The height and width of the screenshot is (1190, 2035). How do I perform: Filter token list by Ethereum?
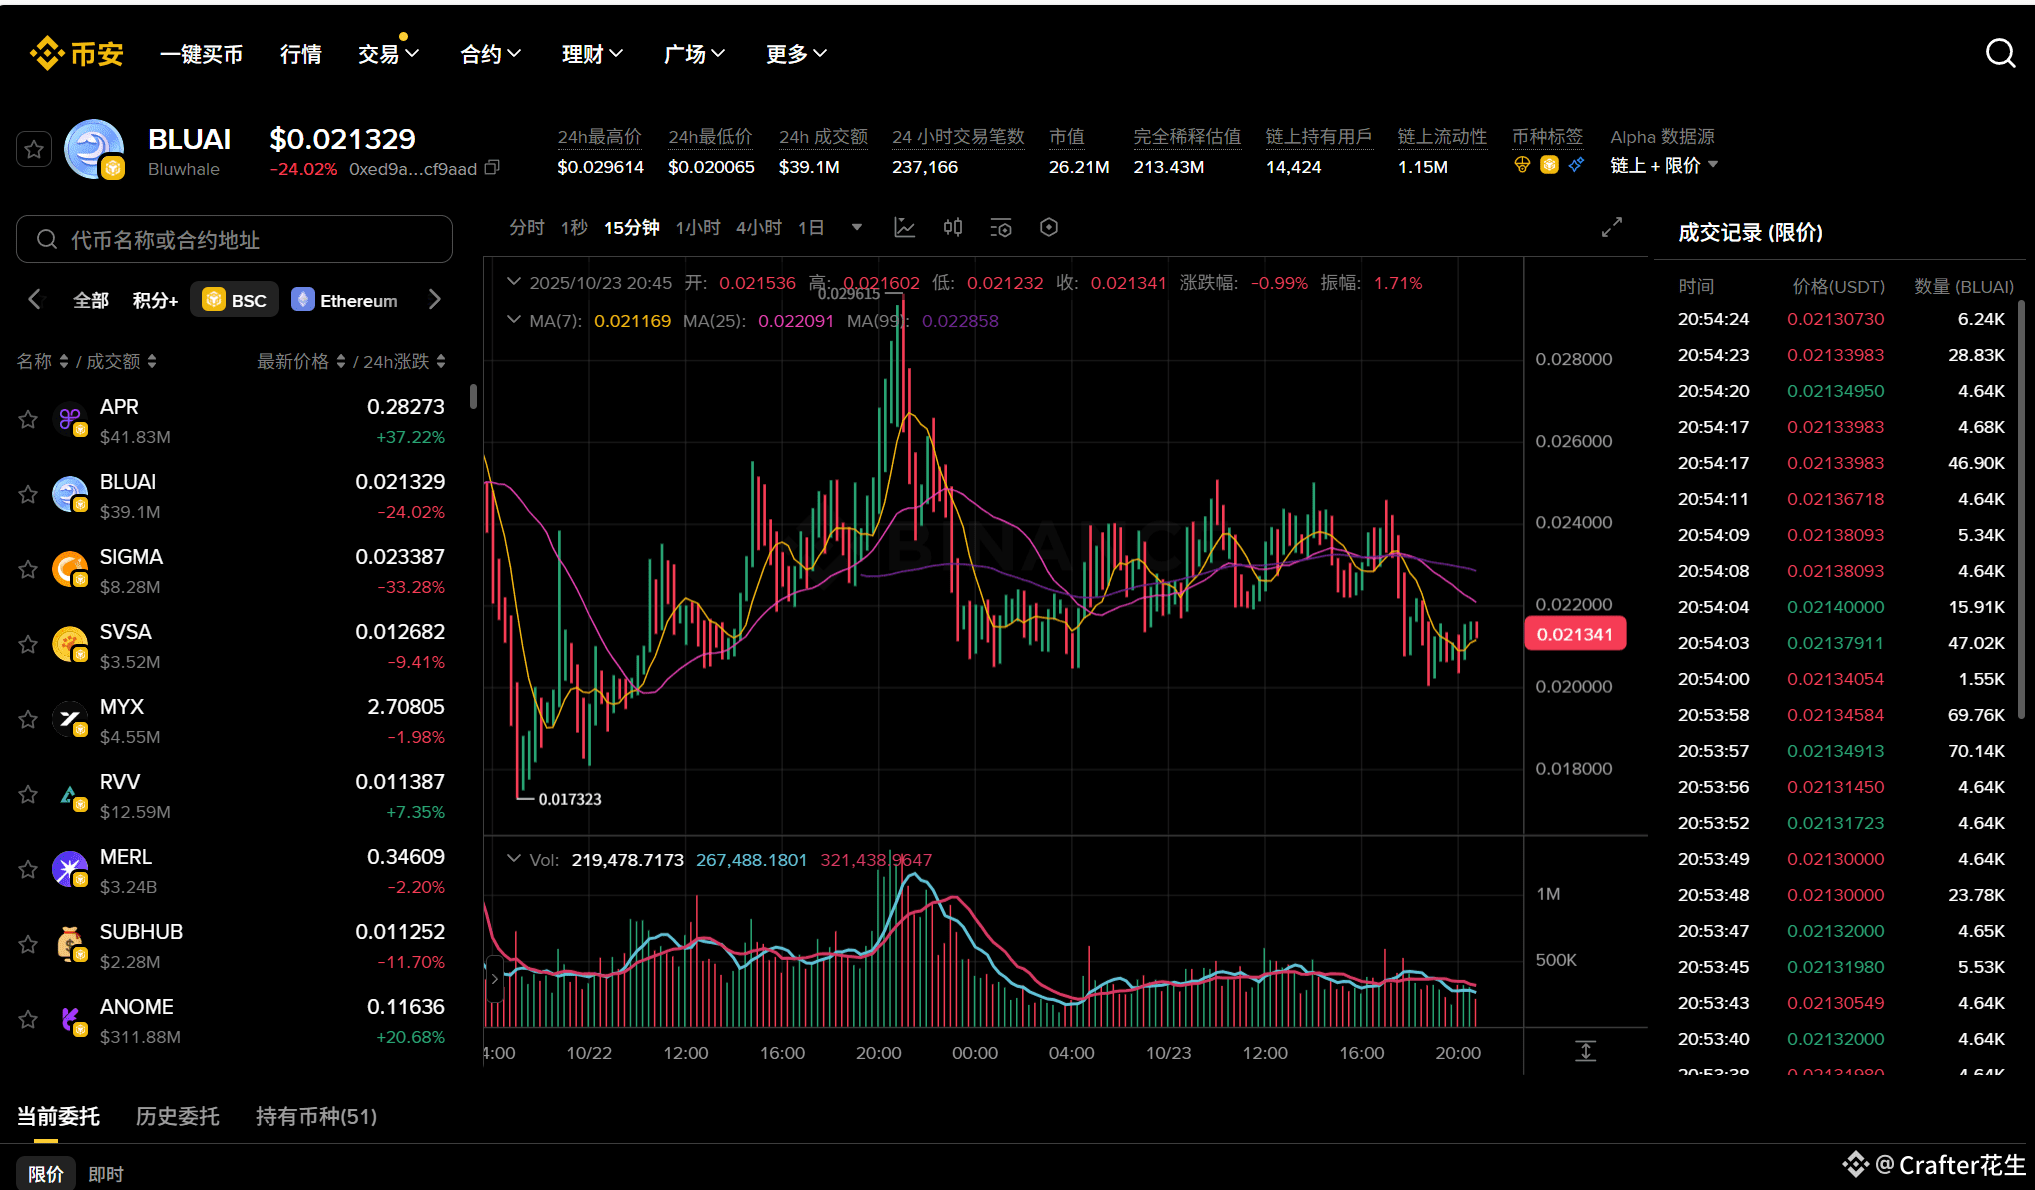click(345, 300)
